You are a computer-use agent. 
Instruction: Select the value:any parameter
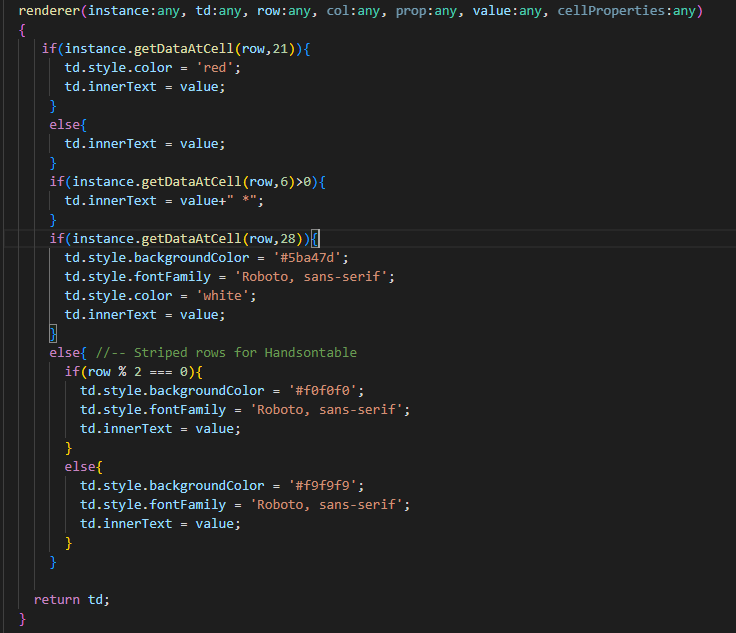pyautogui.click(x=507, y=10)
